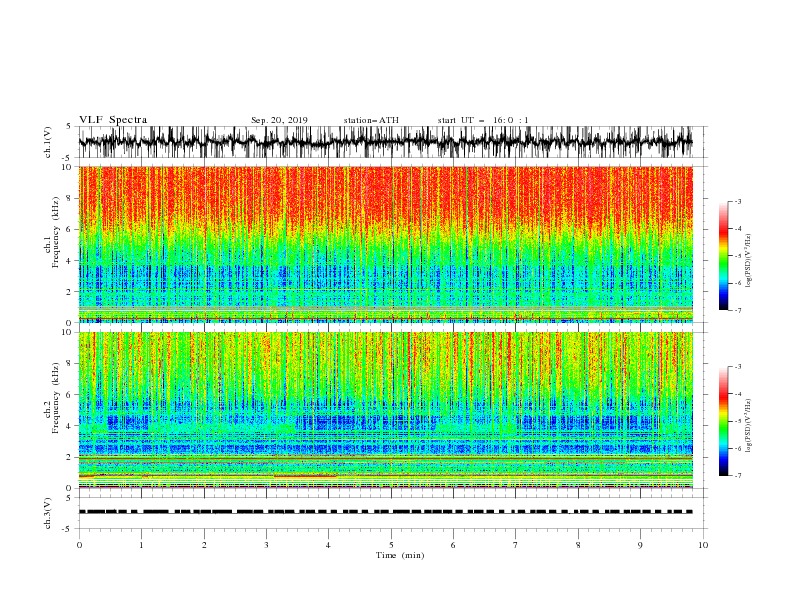Click the "ch.2 Frequency (kHz)" axis label
This screenshot has width=792, height=612.
(52, 398)
